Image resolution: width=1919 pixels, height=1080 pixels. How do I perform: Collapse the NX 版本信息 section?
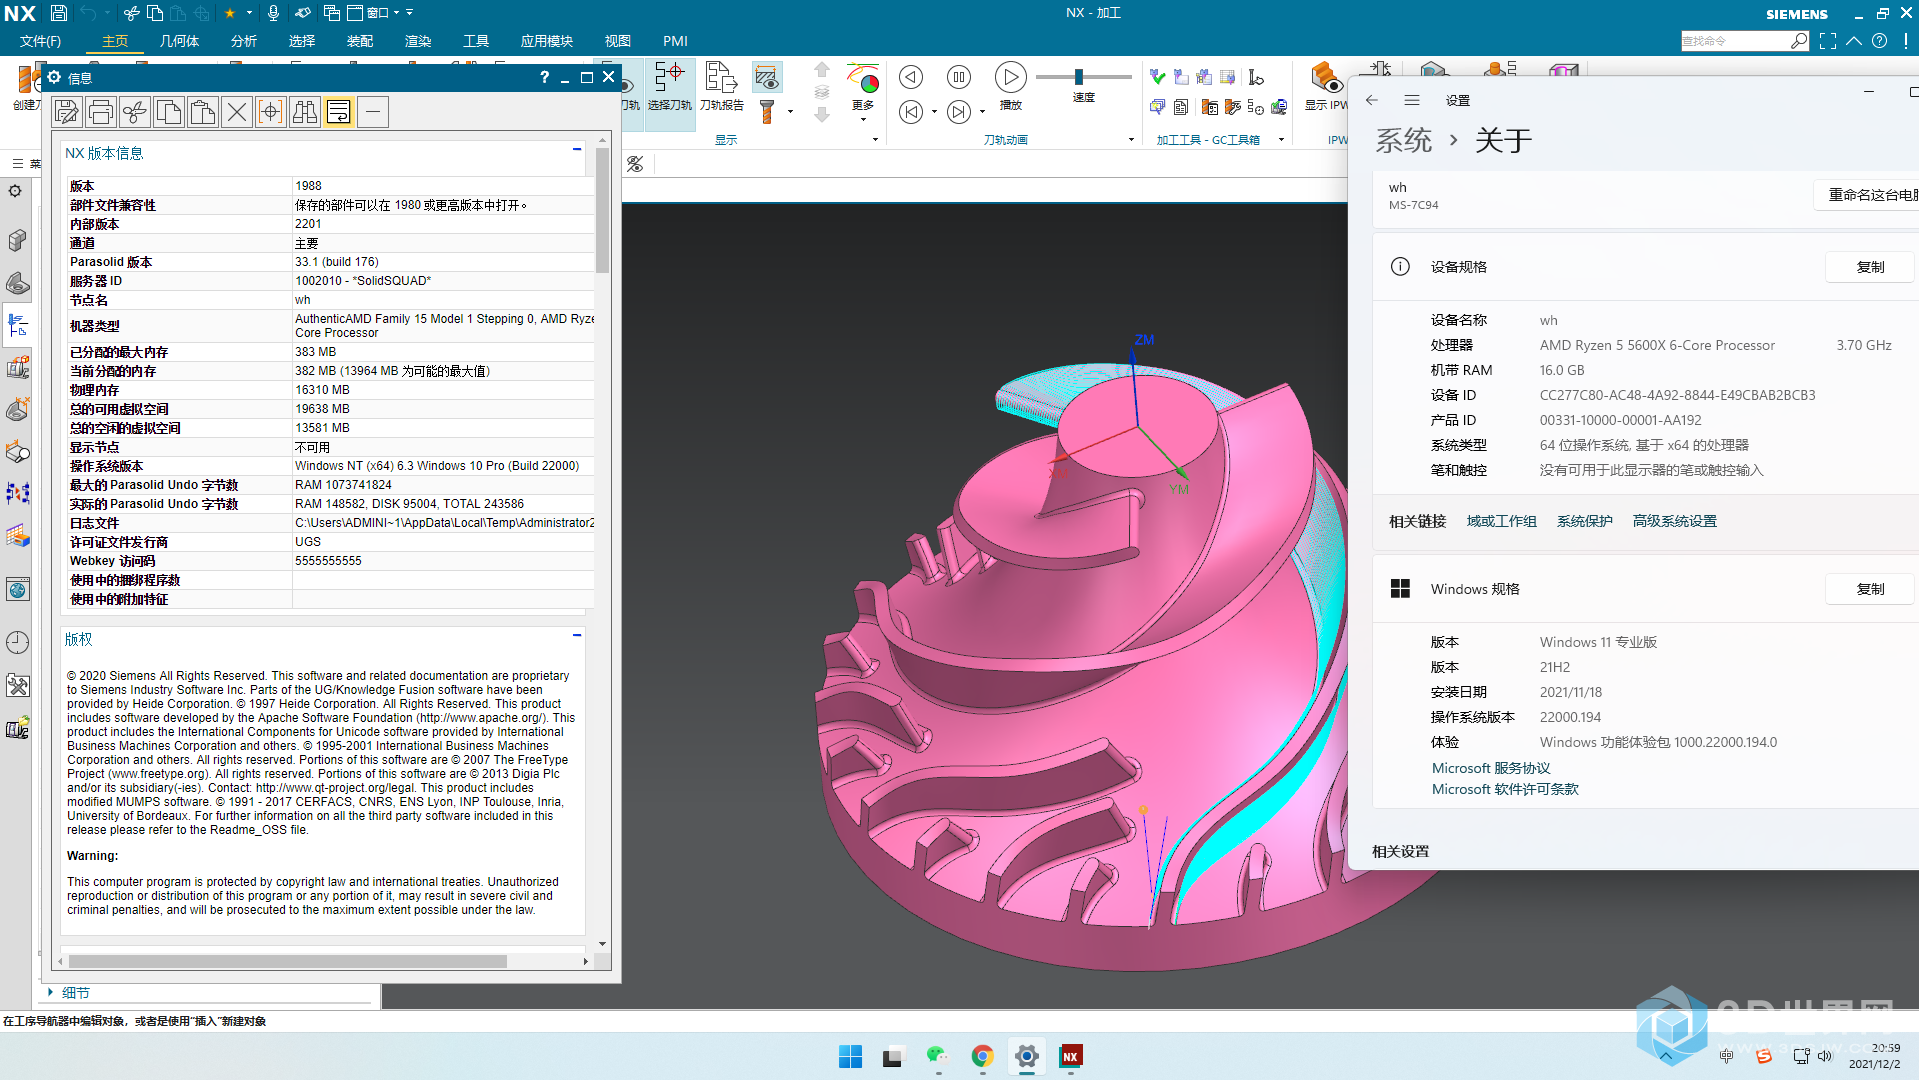point(577,150)
